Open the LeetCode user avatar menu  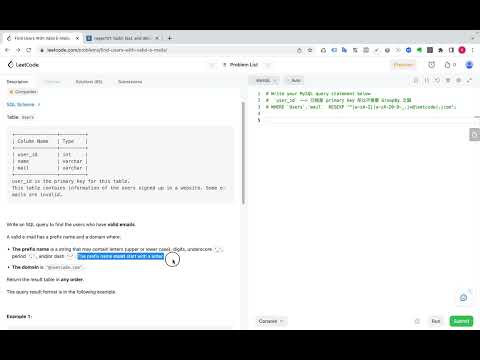coord(469,65)
